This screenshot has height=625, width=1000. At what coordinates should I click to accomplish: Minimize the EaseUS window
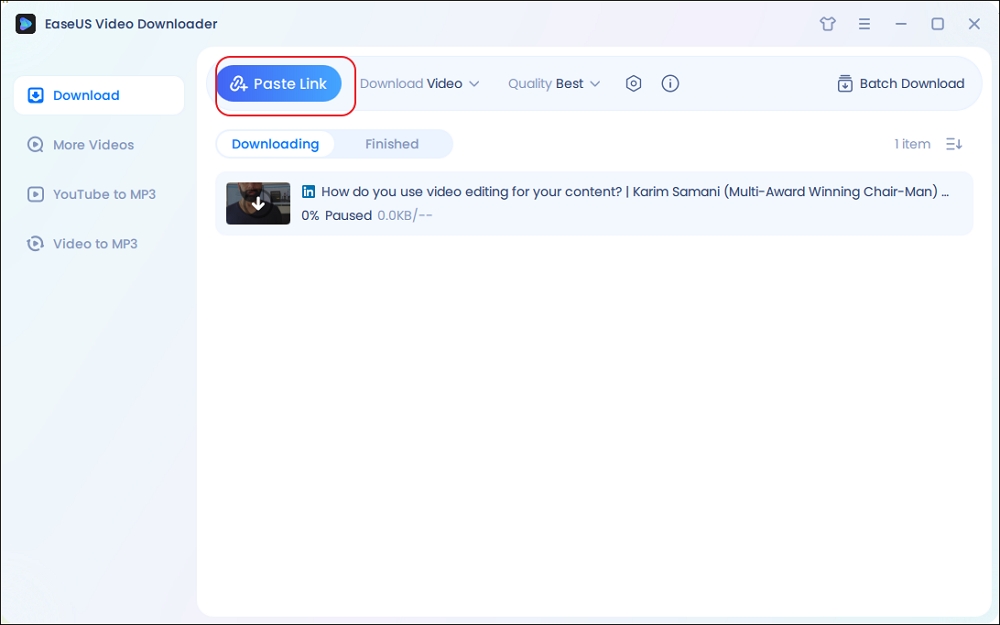click(x=901, y=24)
